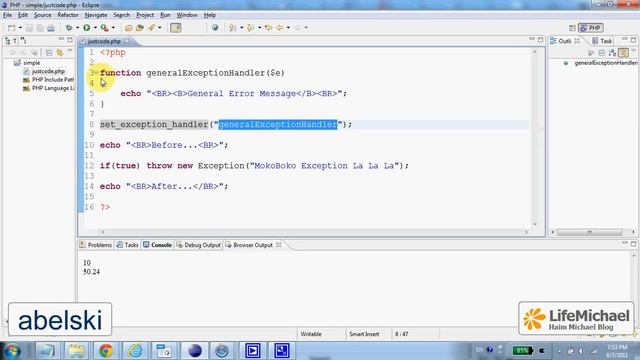Toggle Mark Occurrences in the toolbar
The image size is (640, 360).
point(176,28)
